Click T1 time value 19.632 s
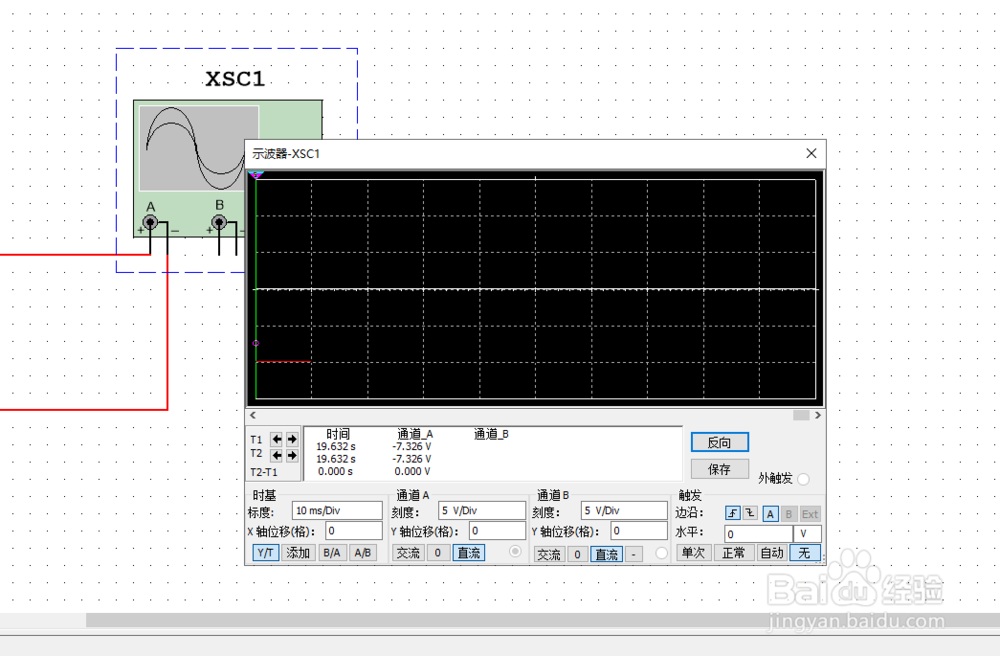1000x656 pixels. (x=336, y=446)
